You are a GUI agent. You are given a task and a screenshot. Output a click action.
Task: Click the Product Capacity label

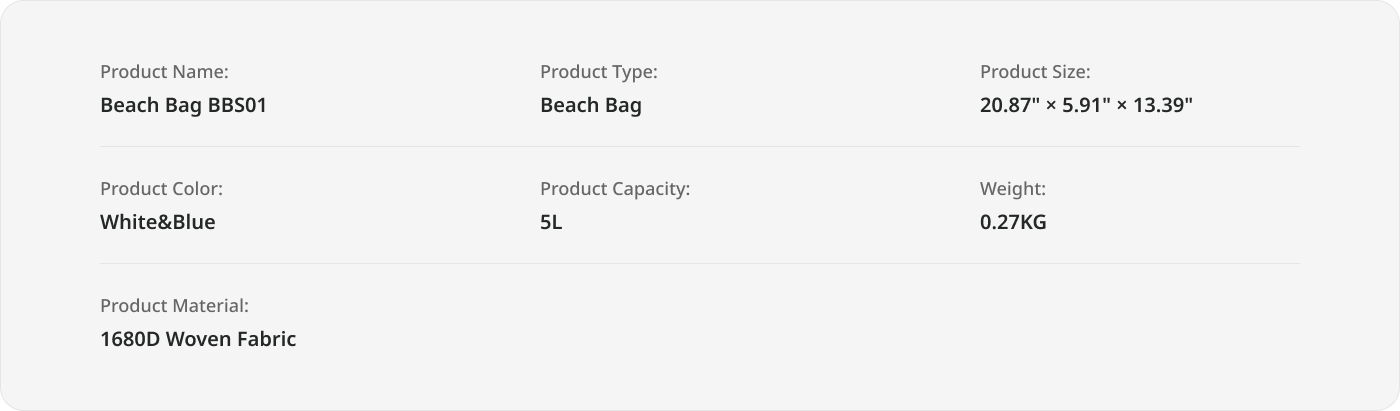click(615, 189)
